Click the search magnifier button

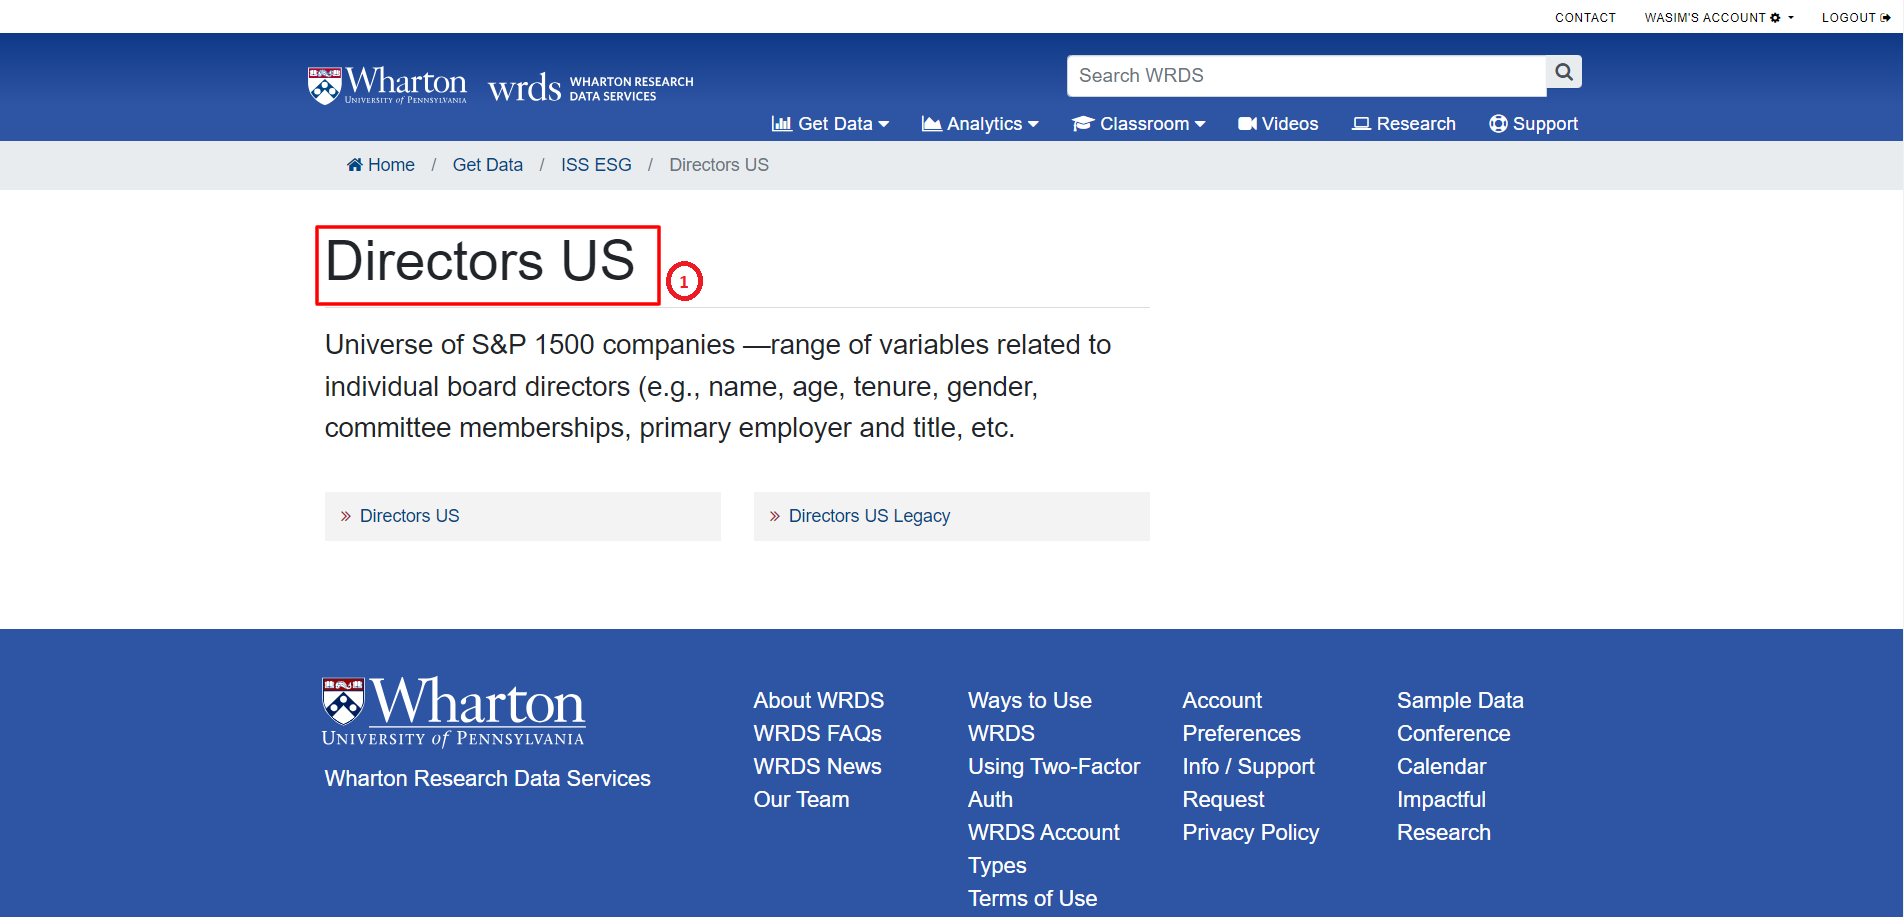1564,72
